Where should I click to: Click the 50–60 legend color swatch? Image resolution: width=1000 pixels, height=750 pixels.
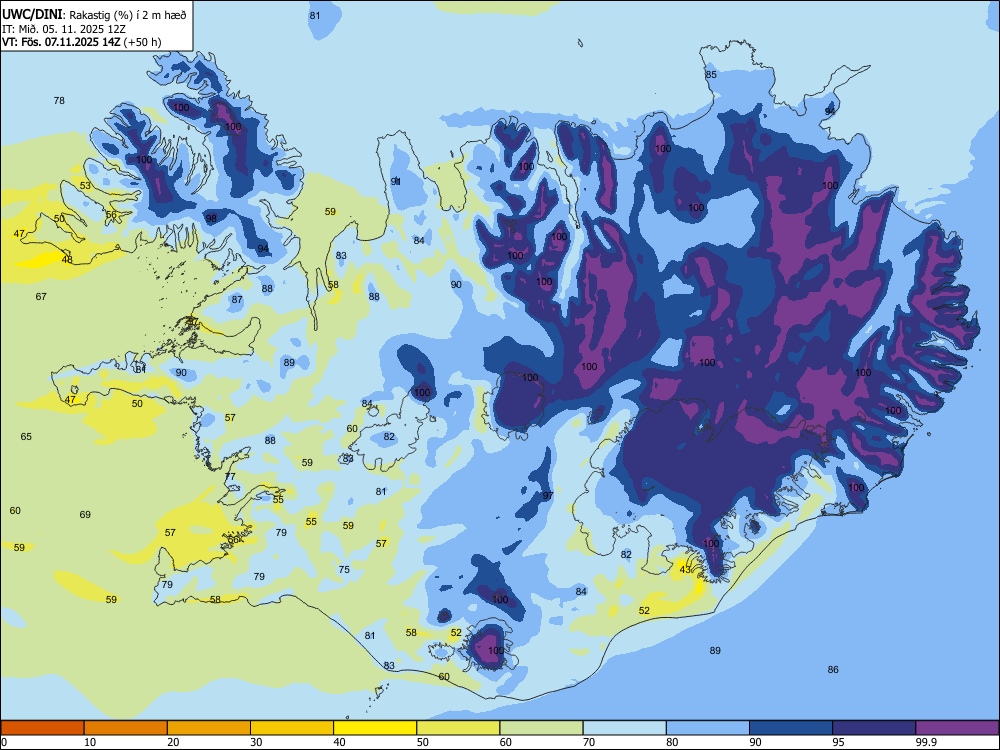458,728
